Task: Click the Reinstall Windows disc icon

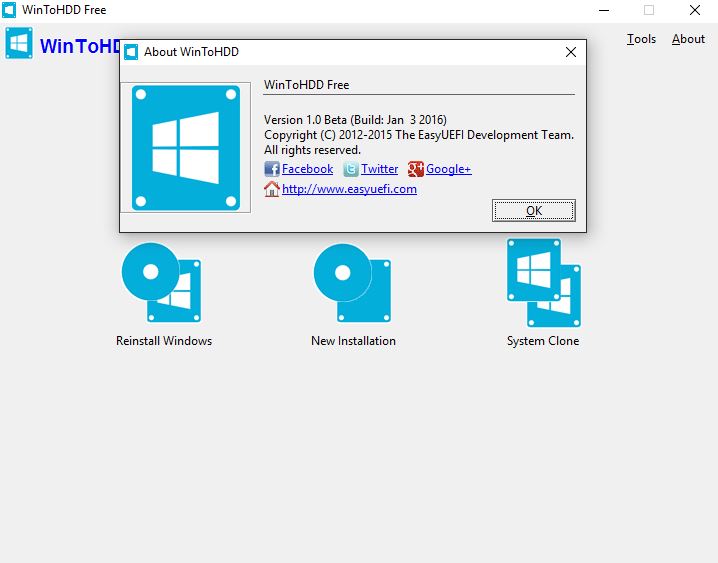Action: tap(161, 282)
